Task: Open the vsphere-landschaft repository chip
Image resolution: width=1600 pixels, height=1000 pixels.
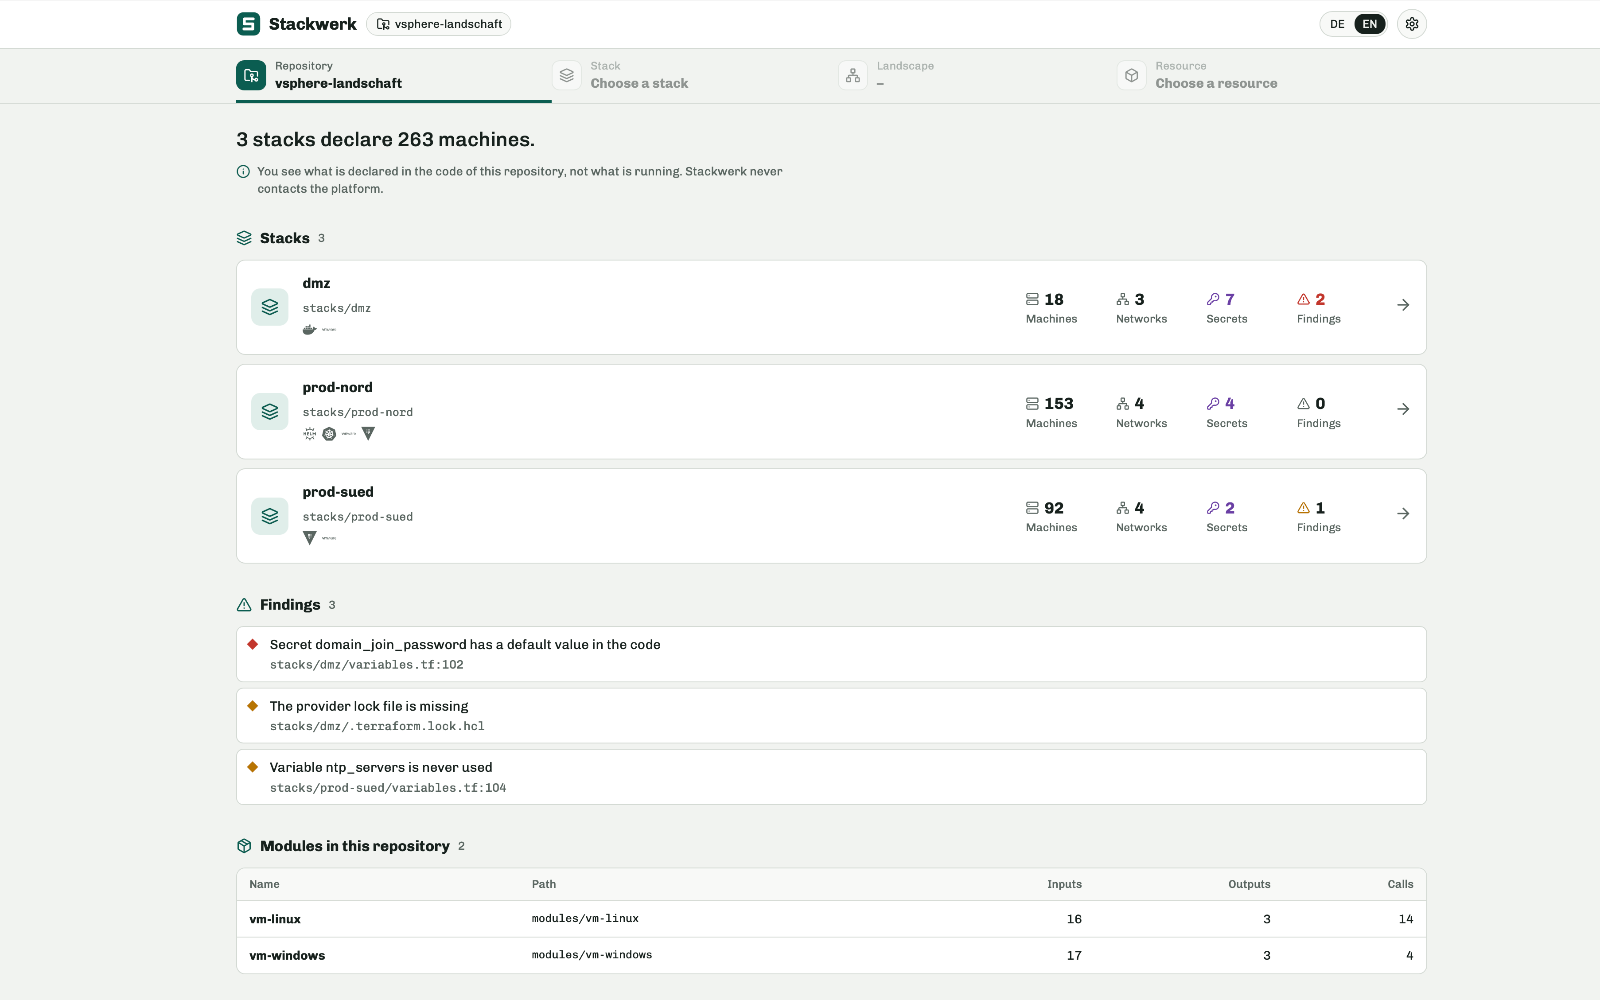Action: [x=439, y=24]
